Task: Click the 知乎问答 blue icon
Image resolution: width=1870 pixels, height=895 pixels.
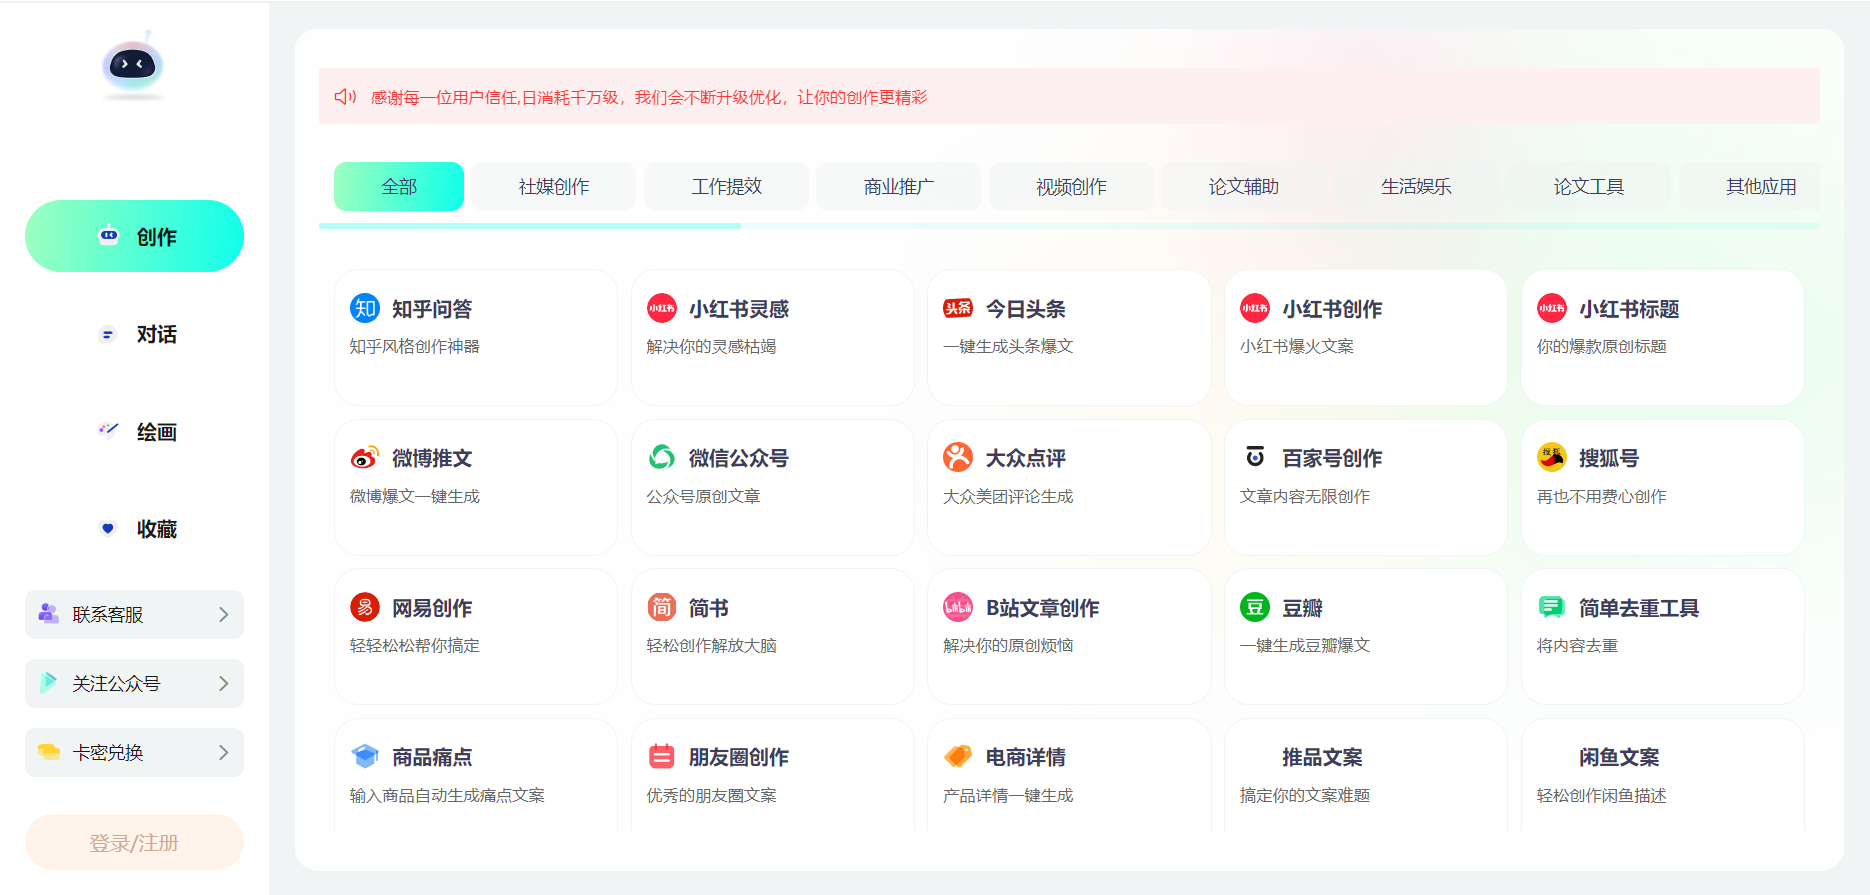Action: [x=365, y=308]
